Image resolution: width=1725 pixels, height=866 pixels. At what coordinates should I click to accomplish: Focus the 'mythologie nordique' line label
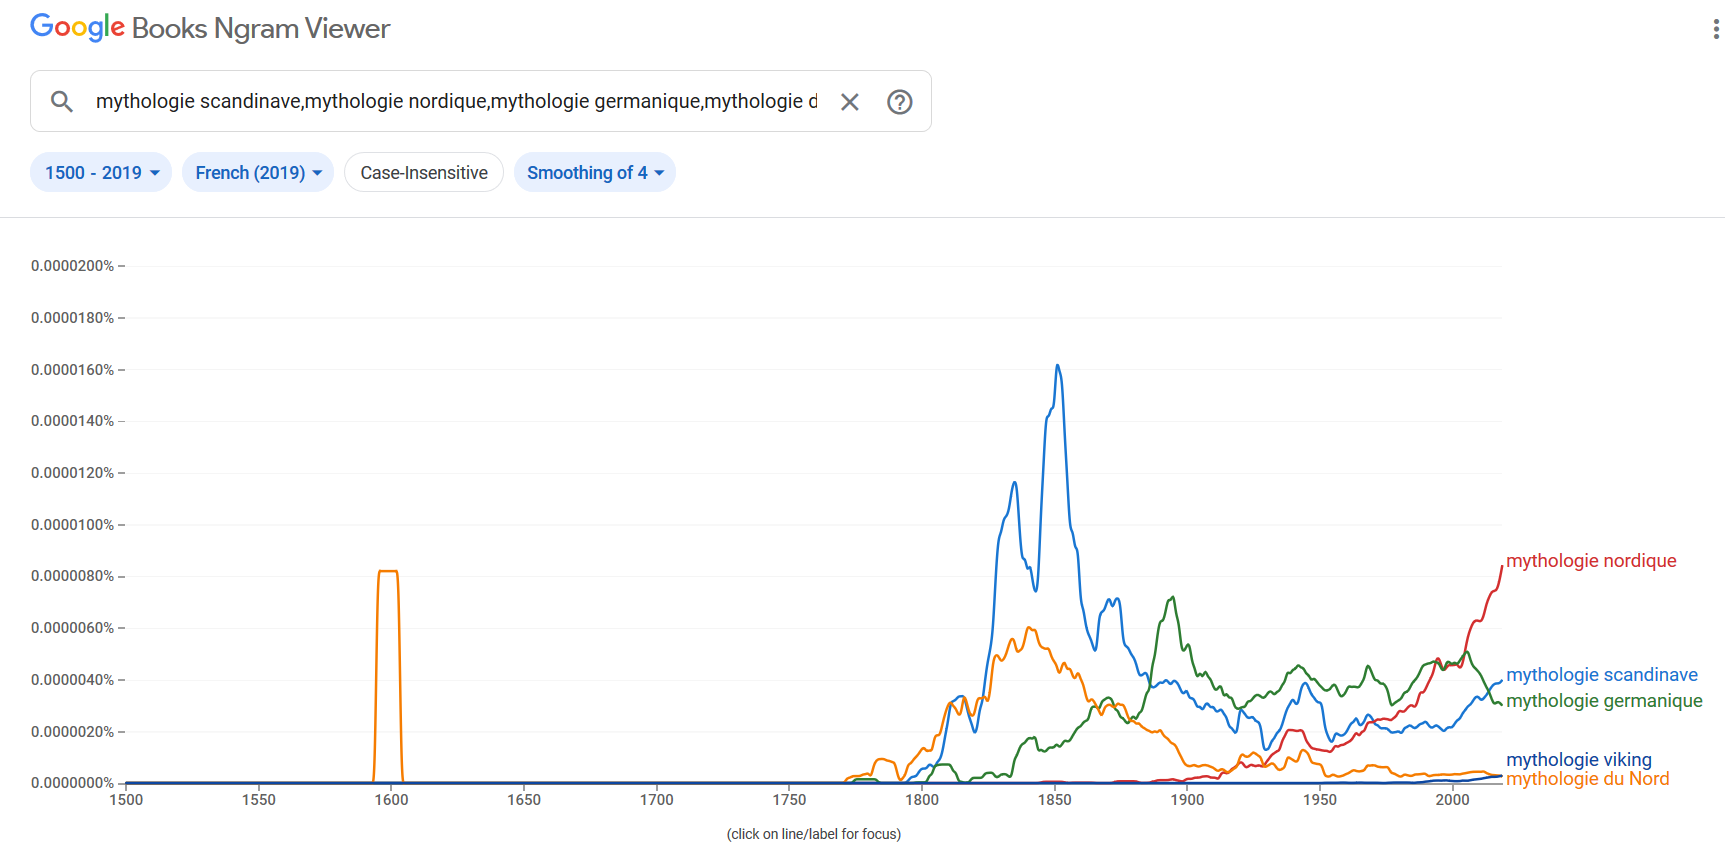[1590, 561]
